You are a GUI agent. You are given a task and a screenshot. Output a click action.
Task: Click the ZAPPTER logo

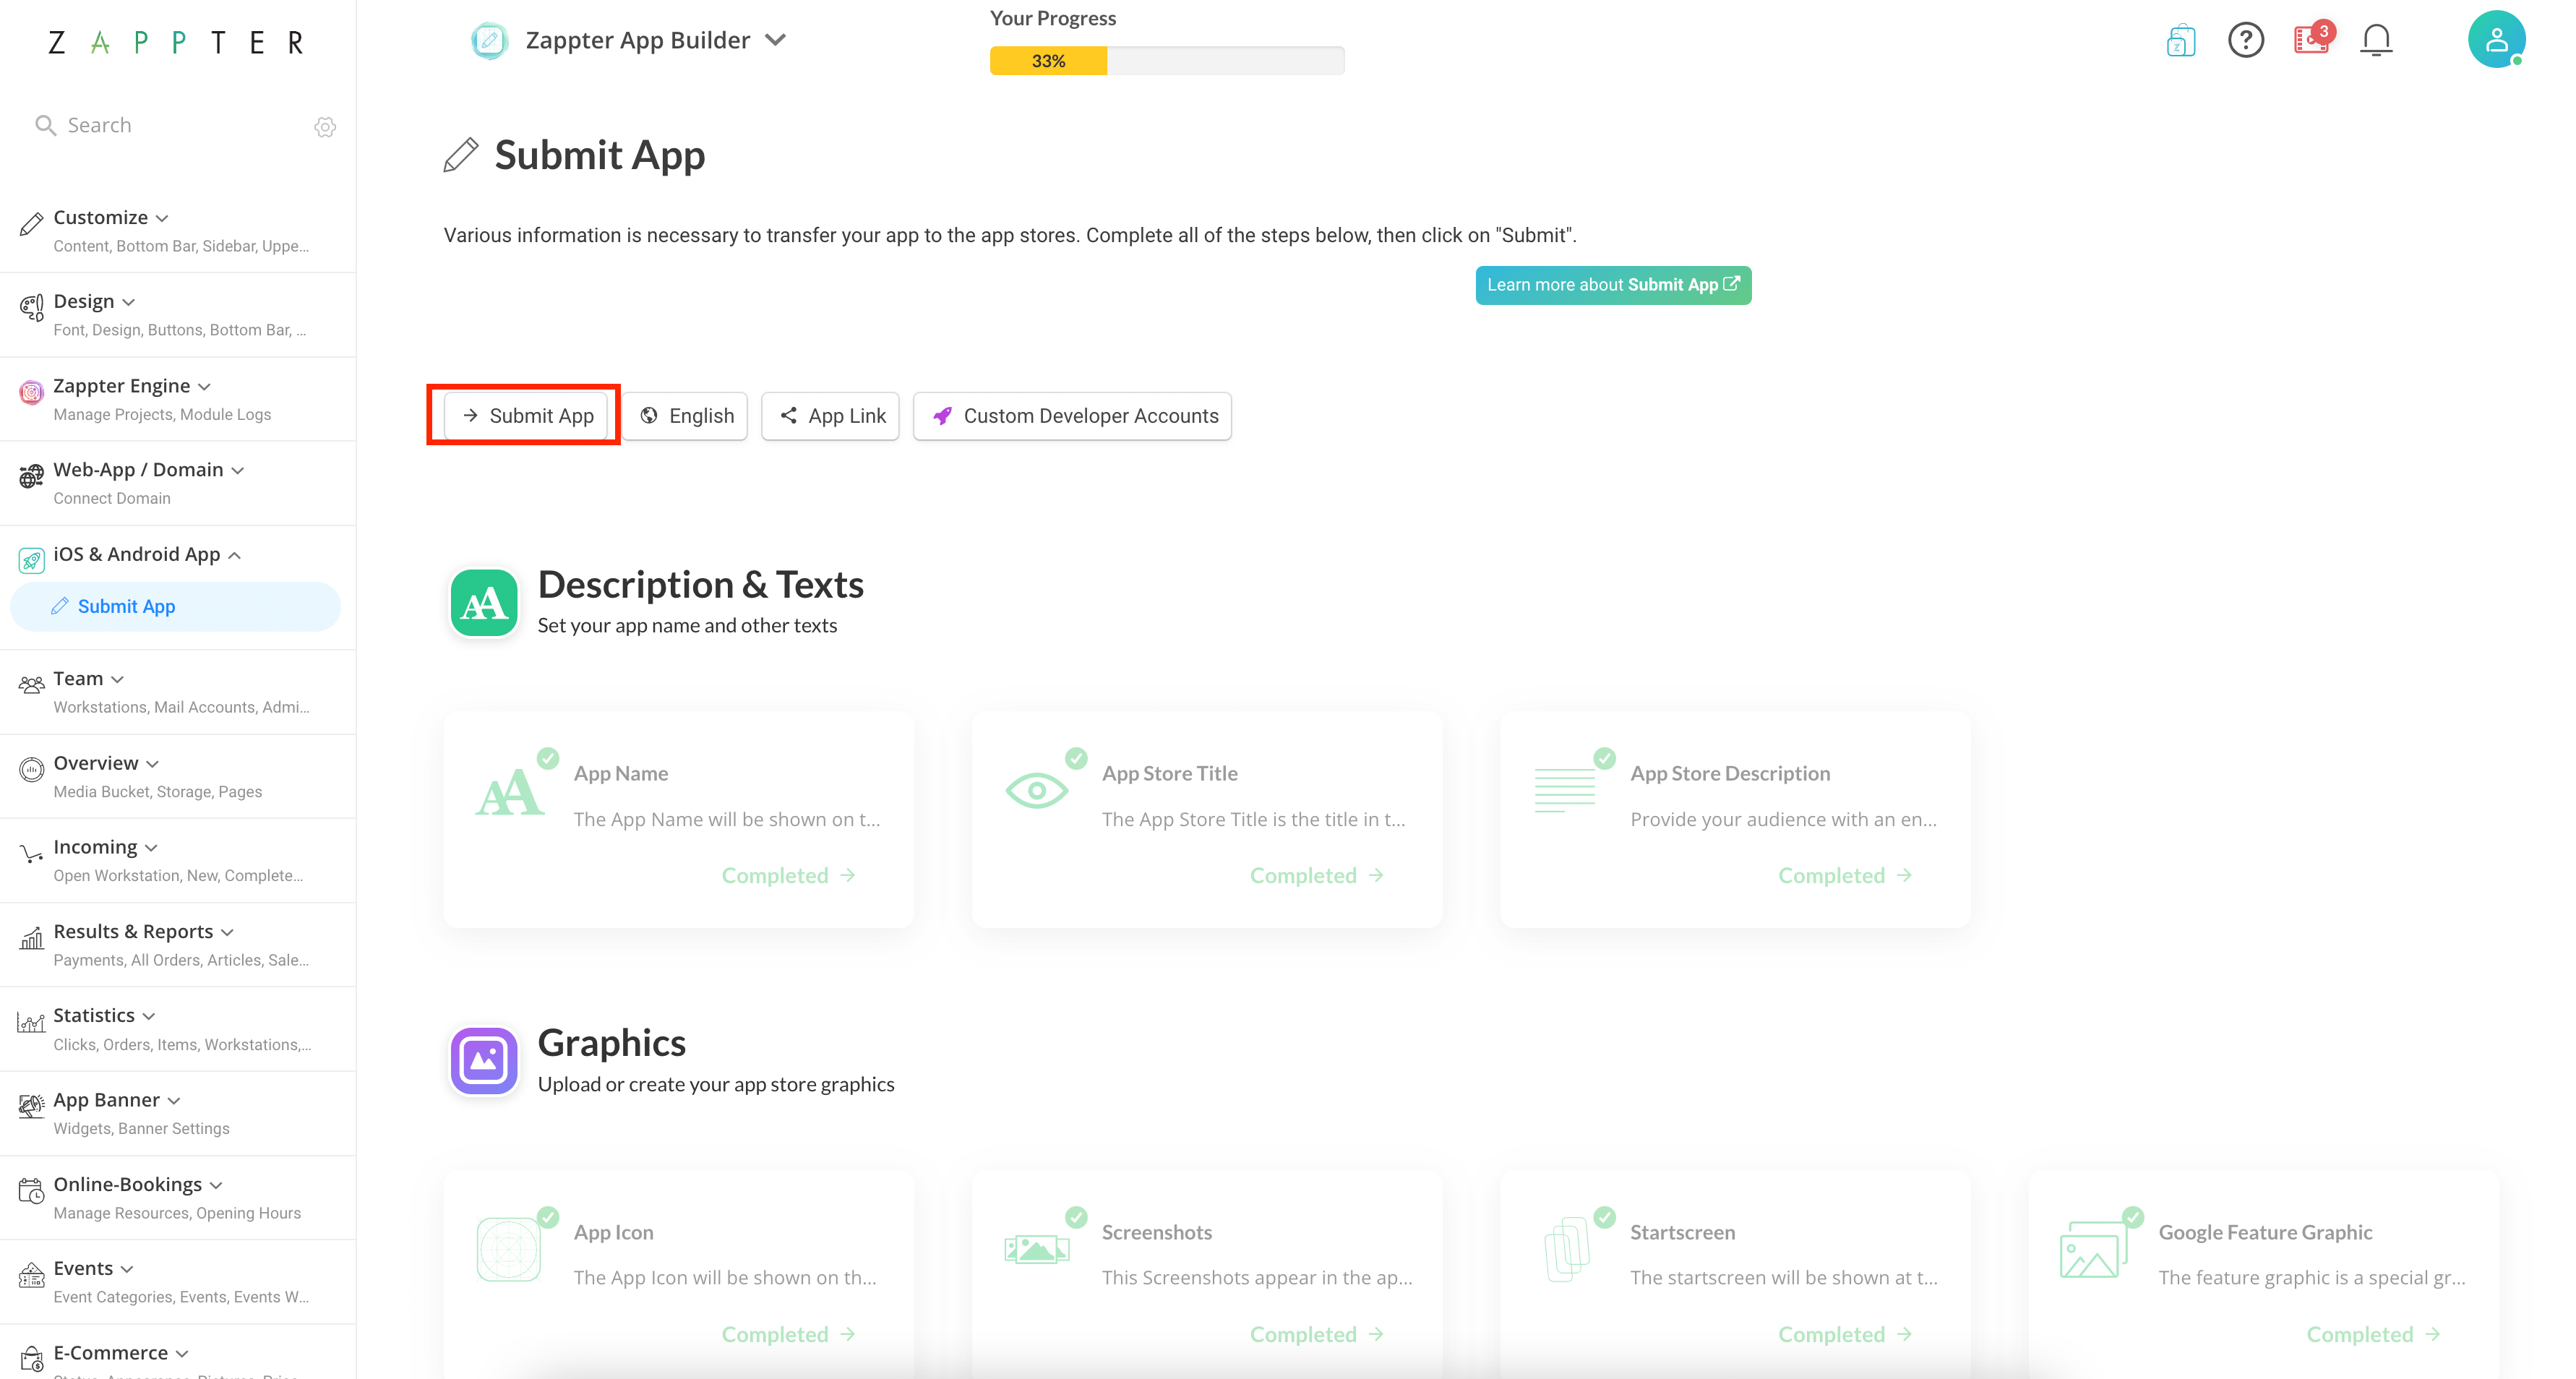(175, 42)
